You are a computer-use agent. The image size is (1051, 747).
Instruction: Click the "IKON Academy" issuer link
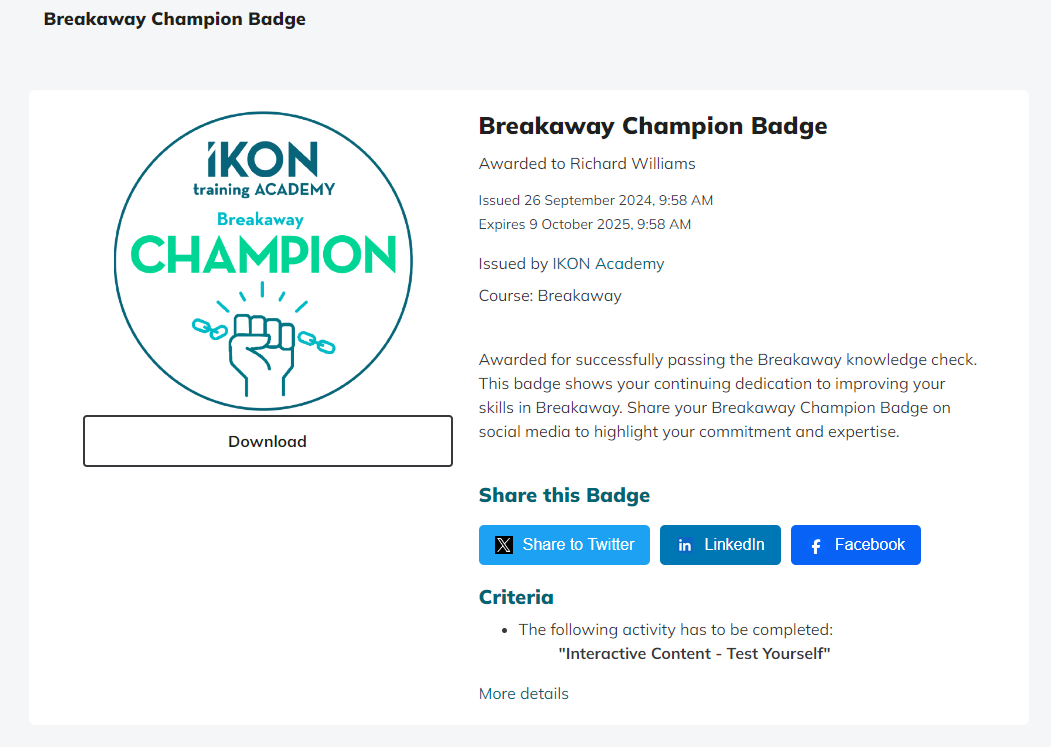[x=609, y=263]
